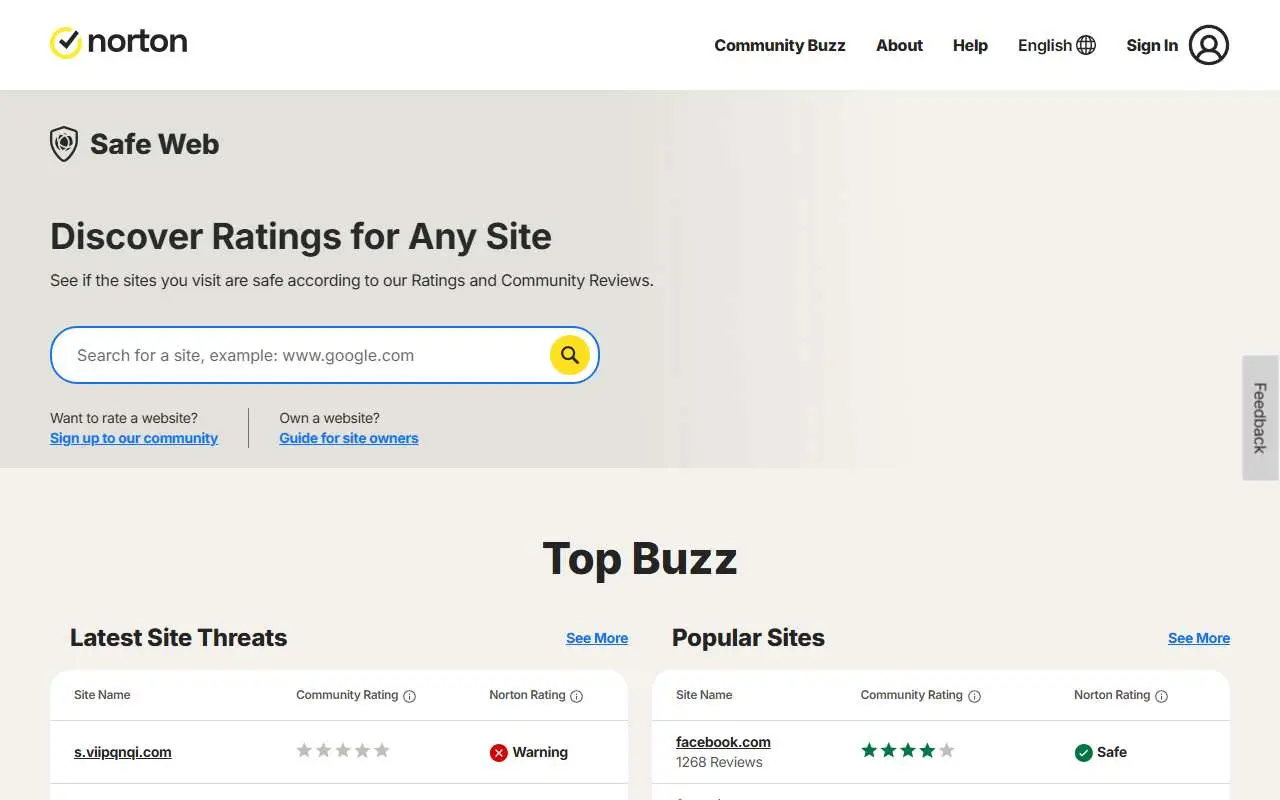Click the Top Buzz heading

coord(640,559)
